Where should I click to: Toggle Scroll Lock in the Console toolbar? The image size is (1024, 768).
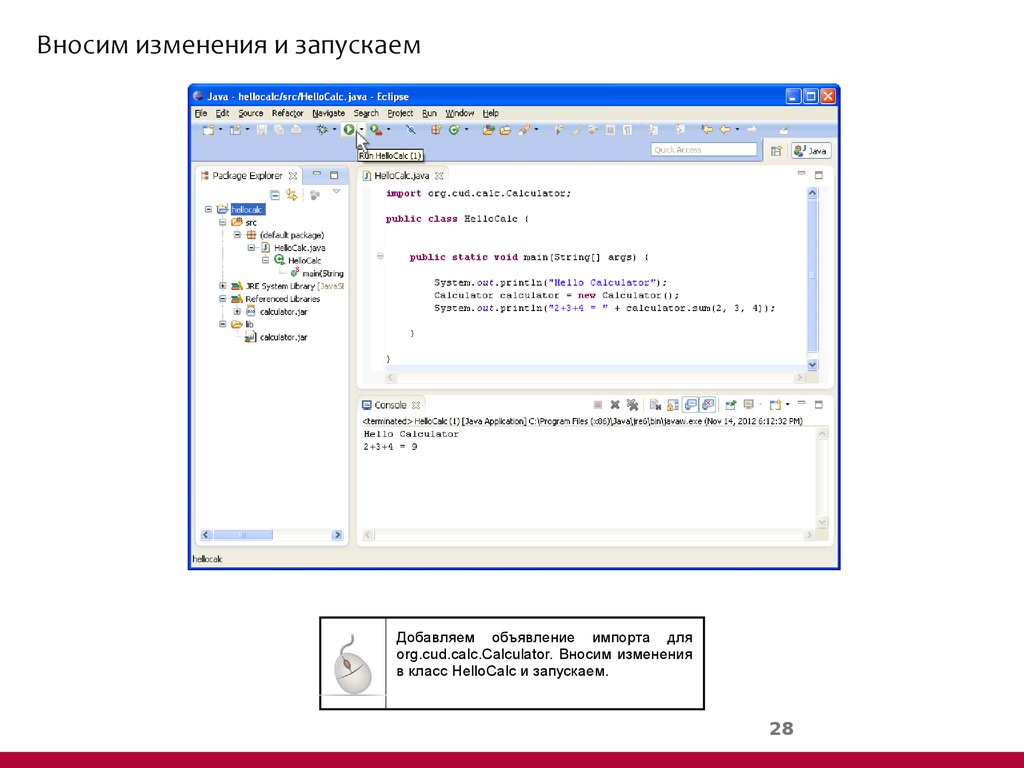(671, 404)
